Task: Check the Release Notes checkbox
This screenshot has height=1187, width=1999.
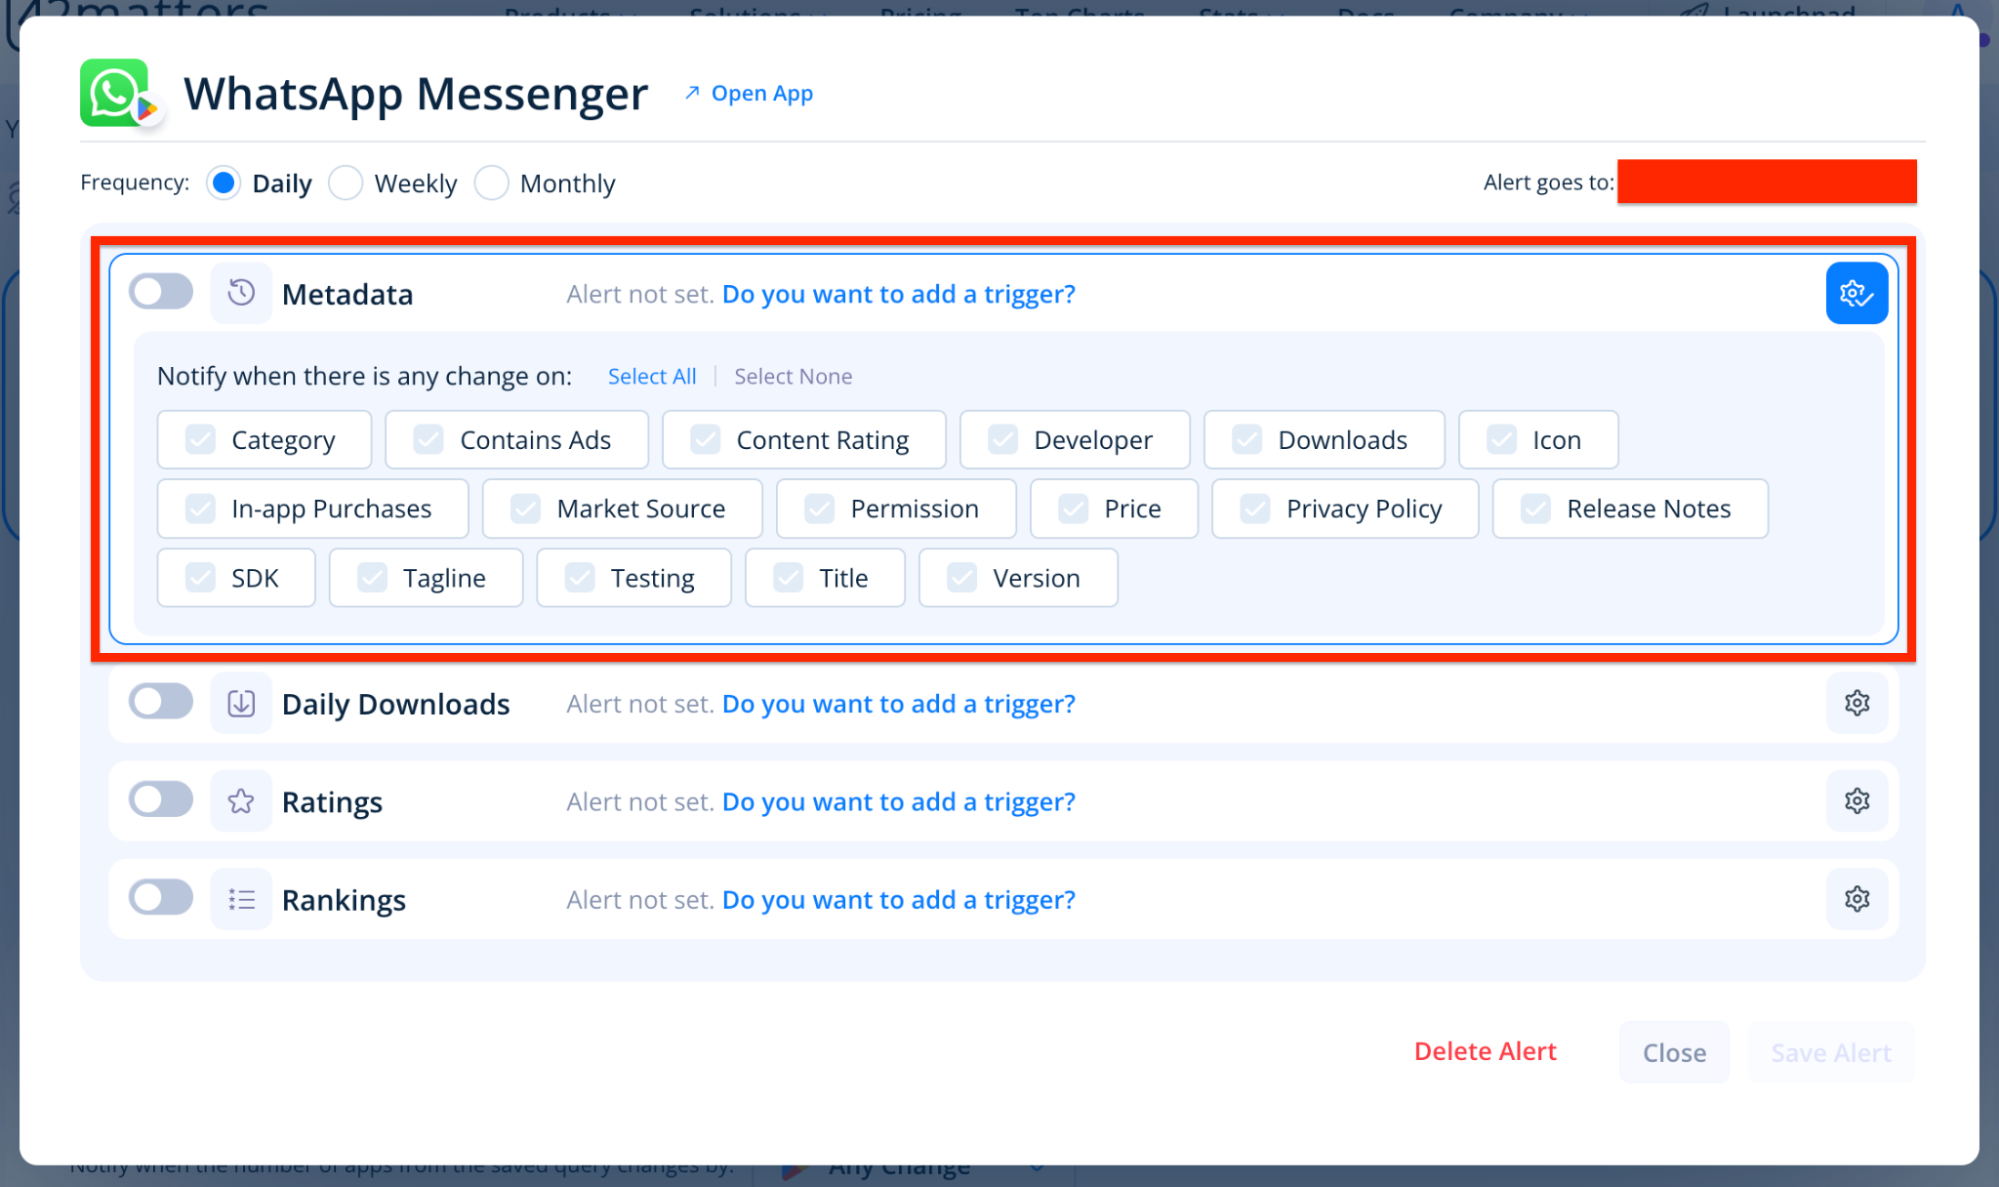Action: 1536,509
